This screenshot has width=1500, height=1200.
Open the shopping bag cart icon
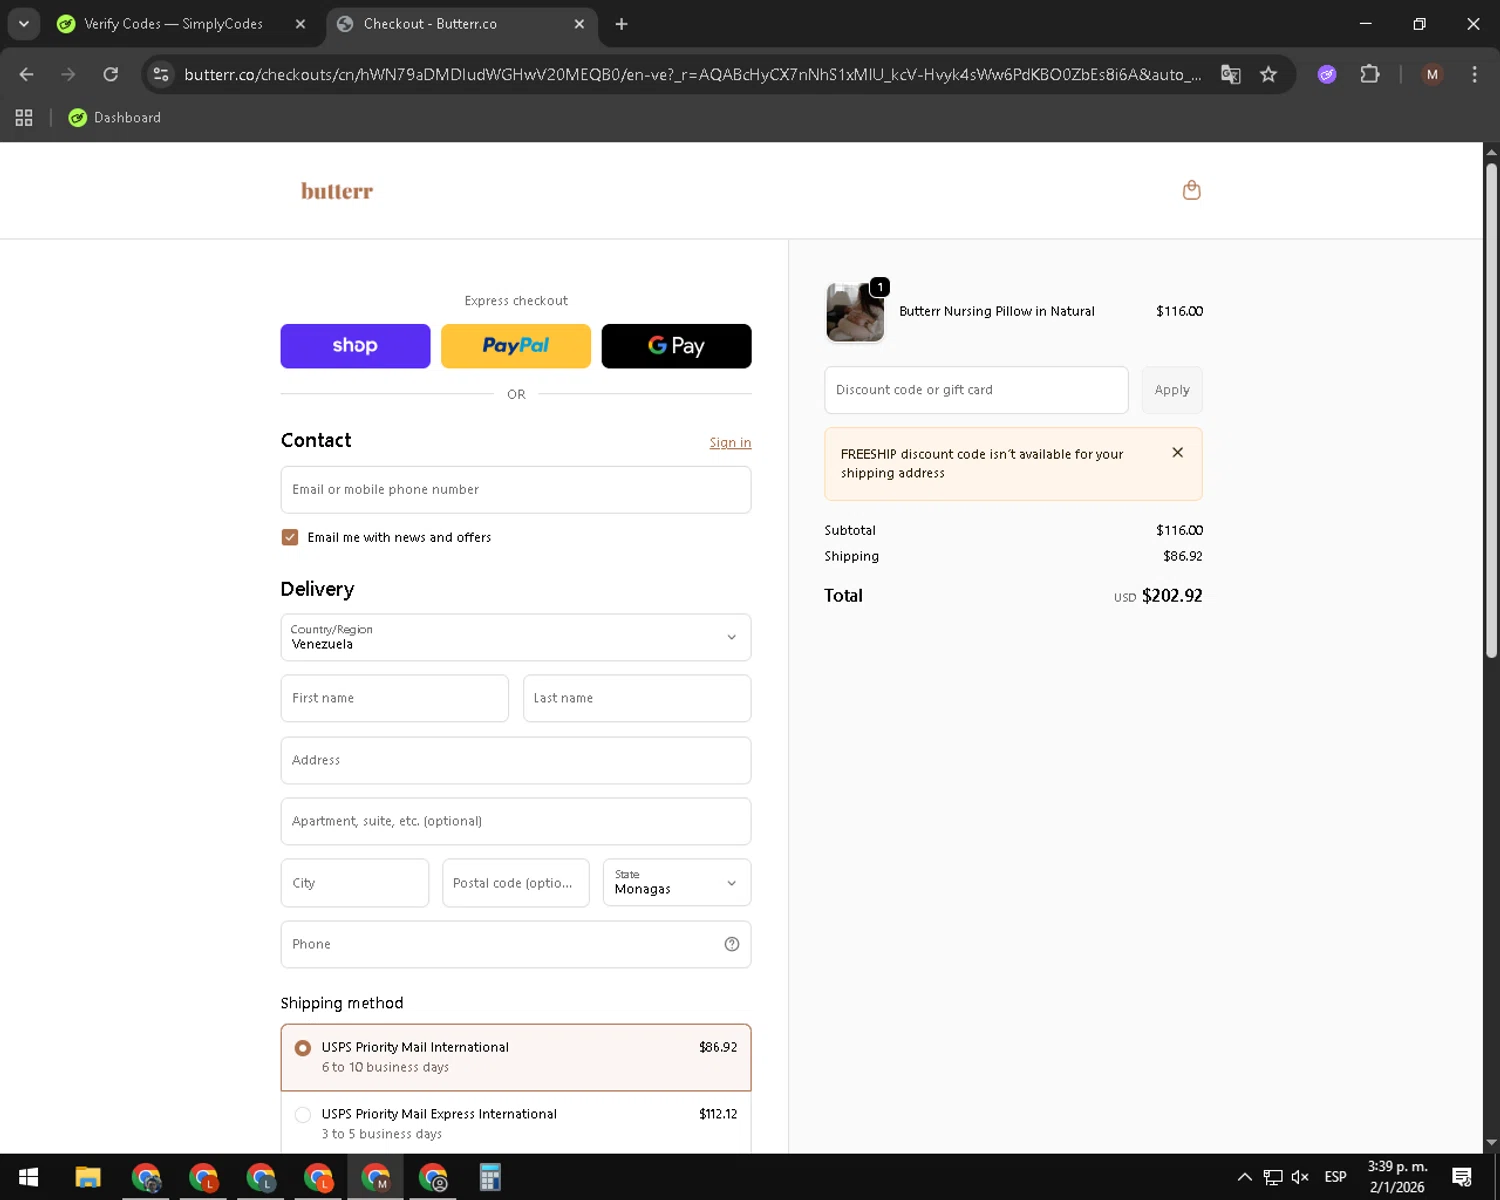[1191, 190]
